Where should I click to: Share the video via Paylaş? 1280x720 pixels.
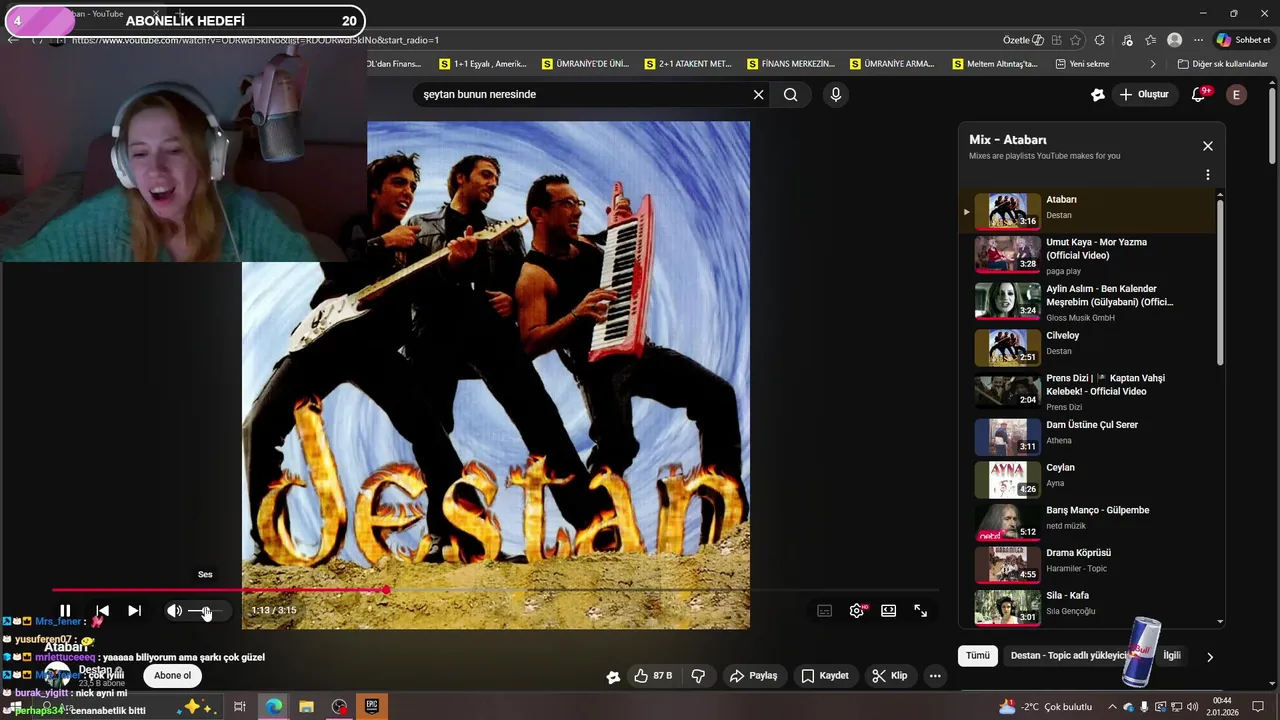754,676
